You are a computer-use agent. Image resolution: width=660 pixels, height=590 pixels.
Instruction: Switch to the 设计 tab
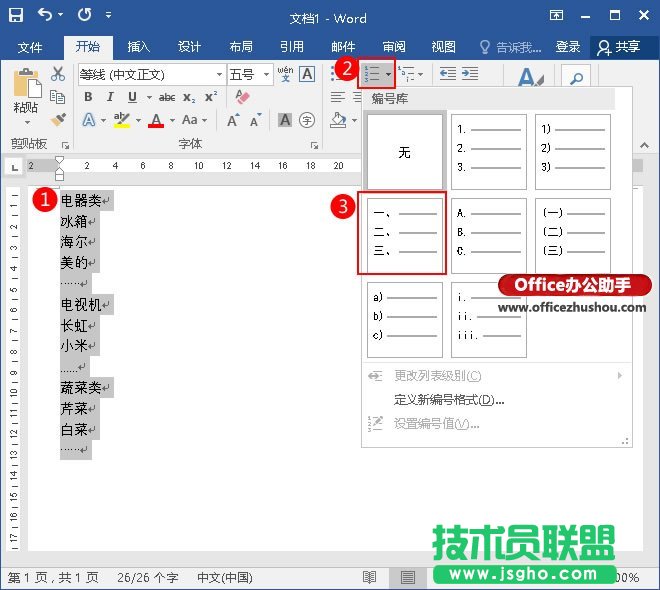[189, 46]
